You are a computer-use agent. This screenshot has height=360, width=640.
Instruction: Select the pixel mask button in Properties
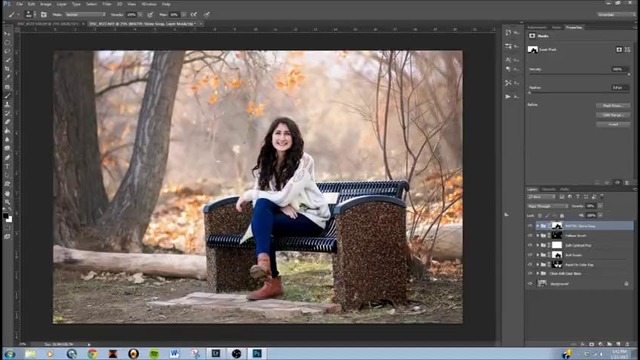tap(619, 49)
